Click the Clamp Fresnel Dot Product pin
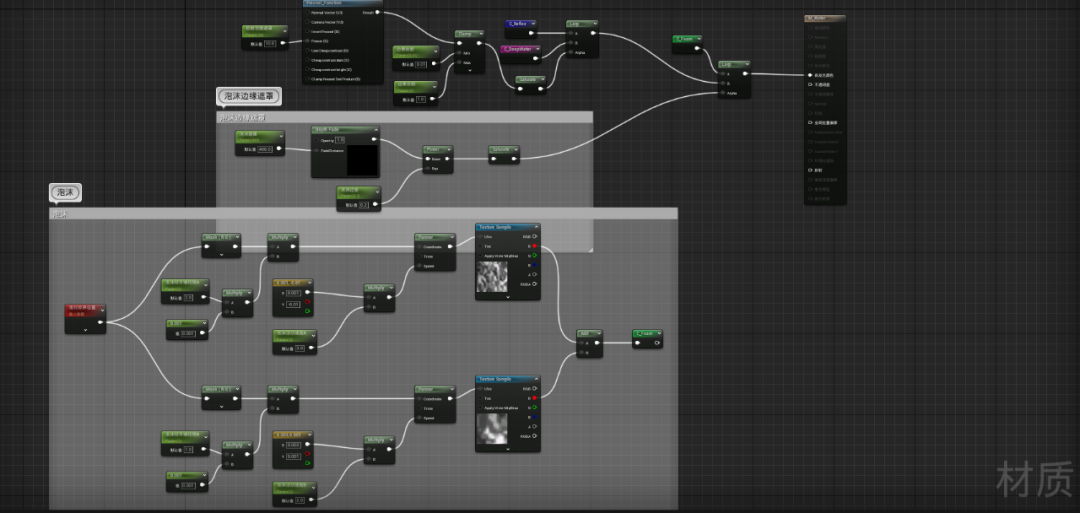Viewport: 1080px width, 513px height. pos(308,78)
